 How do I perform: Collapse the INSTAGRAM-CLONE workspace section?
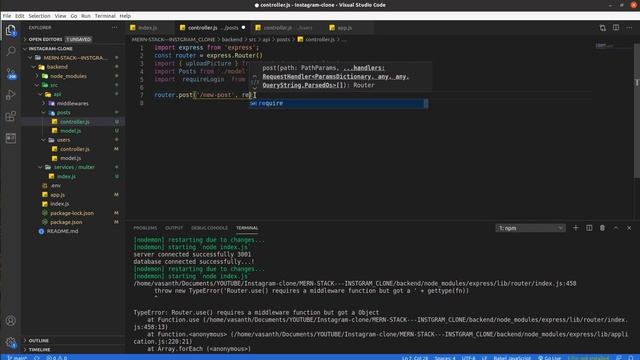[73, 49]
